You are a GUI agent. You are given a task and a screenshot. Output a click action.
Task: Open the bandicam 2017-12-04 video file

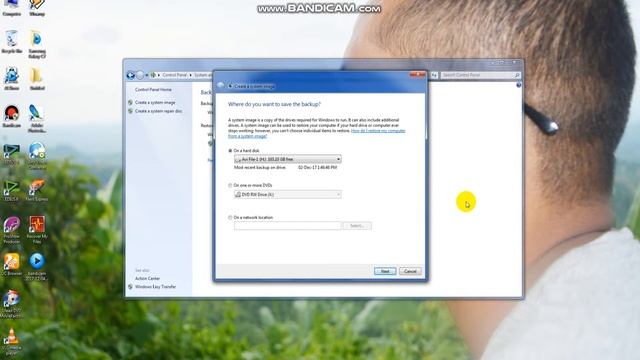(x=37, y=267)
